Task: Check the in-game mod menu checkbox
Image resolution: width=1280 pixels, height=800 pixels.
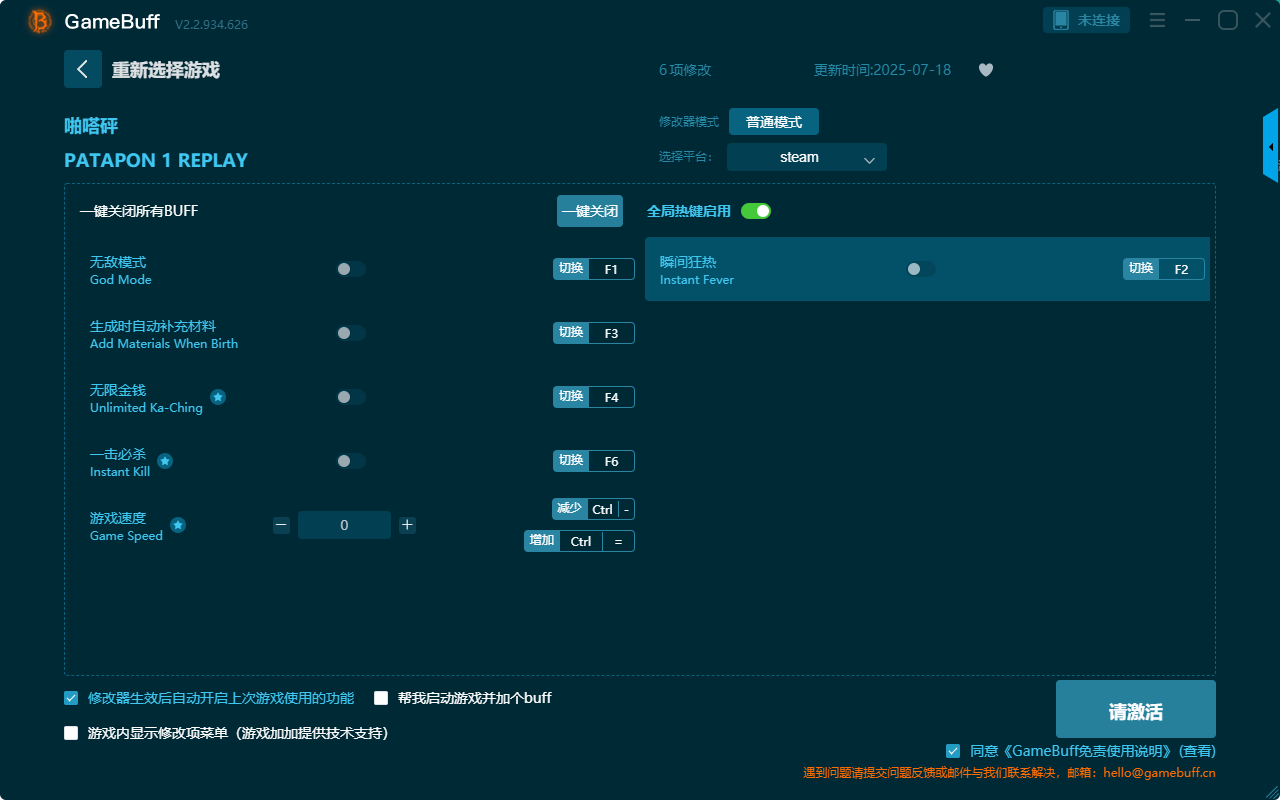Action: click(x=71, y=733)
